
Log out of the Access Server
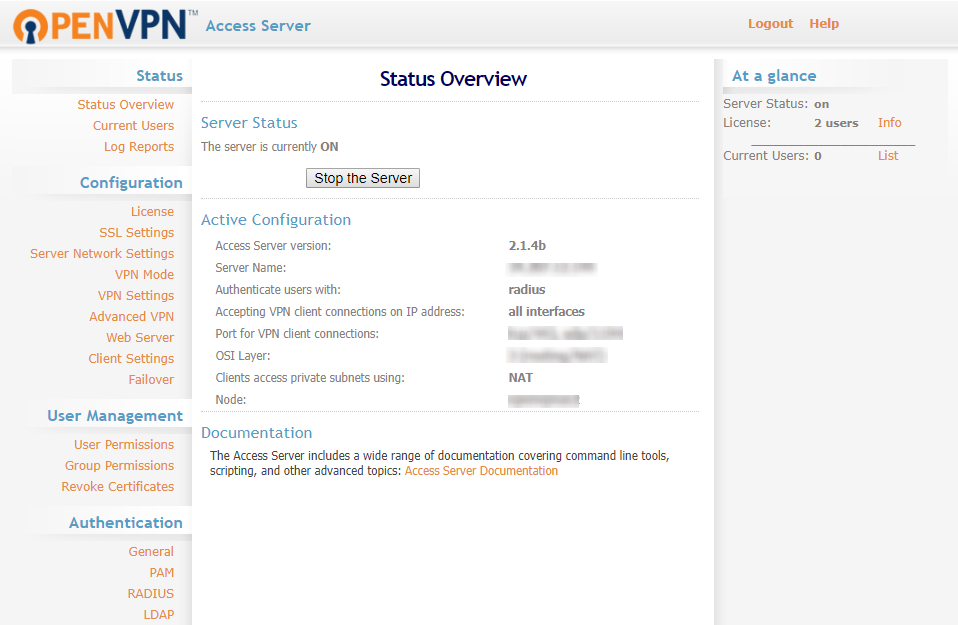(x=770, y=23)
